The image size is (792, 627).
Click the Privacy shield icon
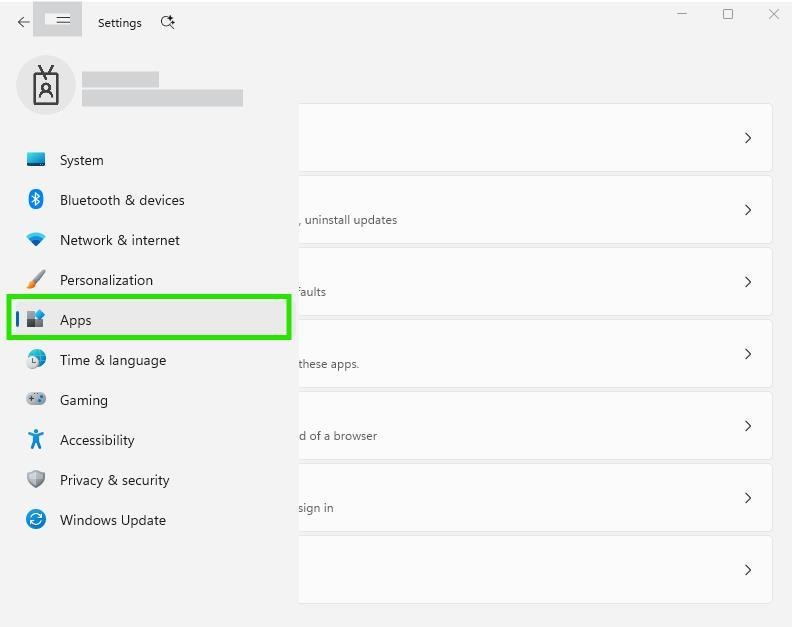tap(36, 479)
